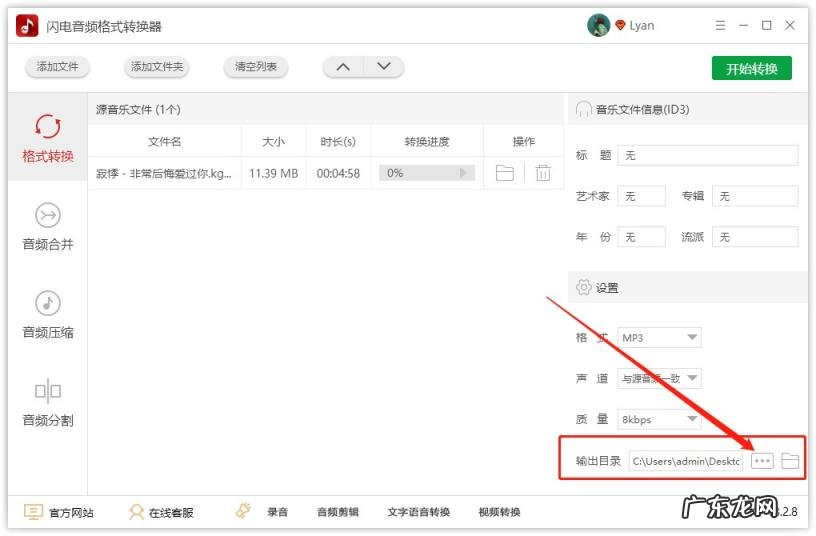Open output folder icon next to browse button
Screen dimensions: 816x536
[x=790, y=461]
